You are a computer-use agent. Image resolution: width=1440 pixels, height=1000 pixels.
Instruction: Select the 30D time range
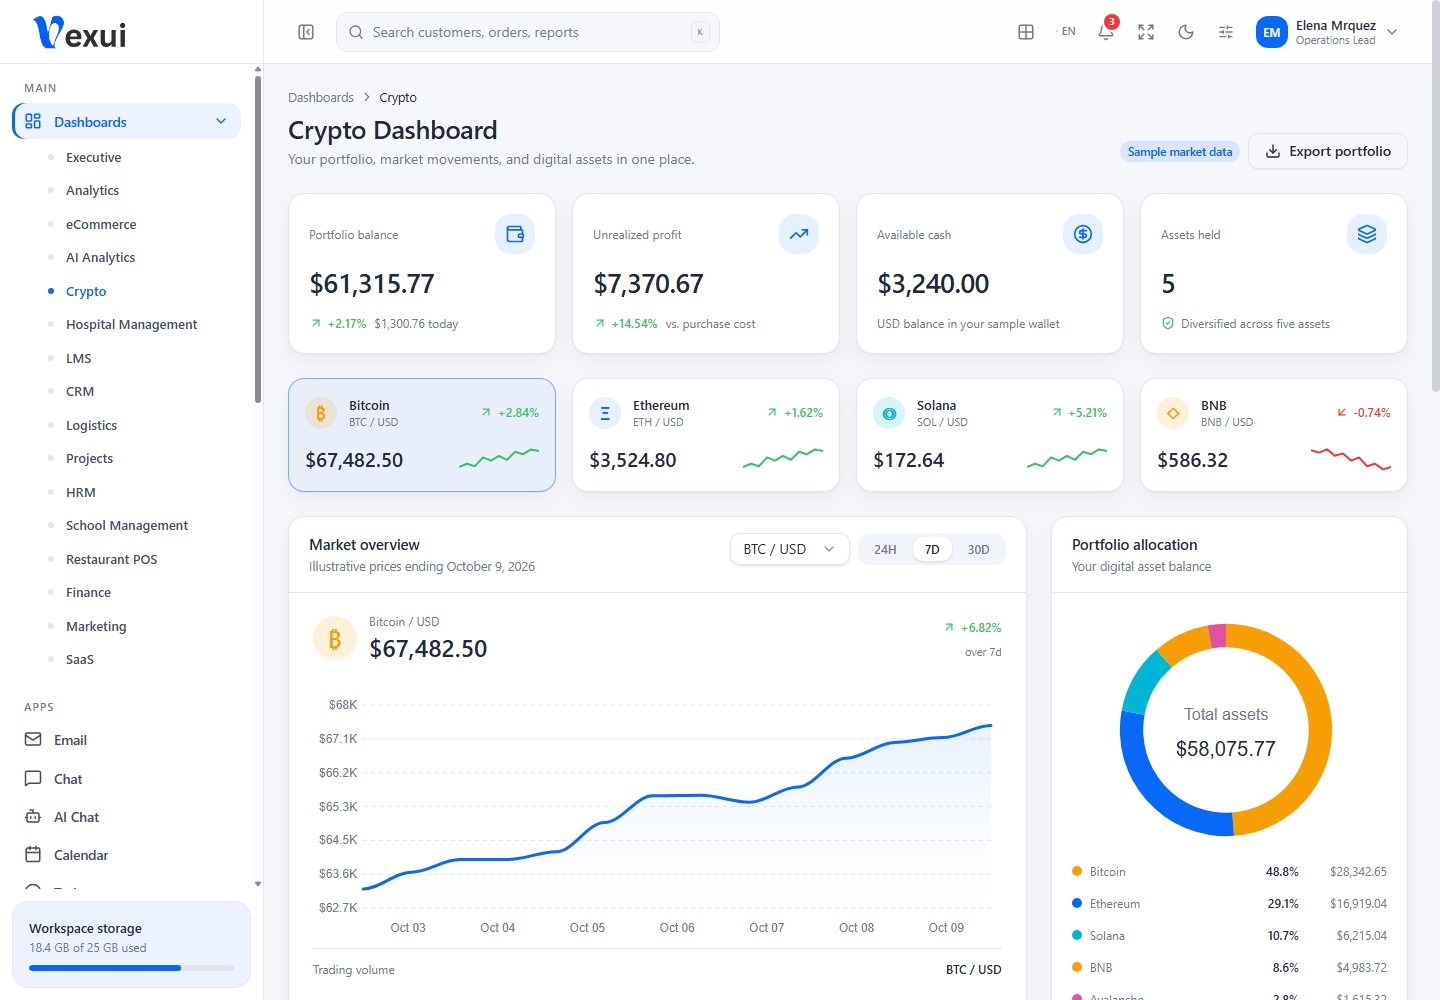(978, 549)
